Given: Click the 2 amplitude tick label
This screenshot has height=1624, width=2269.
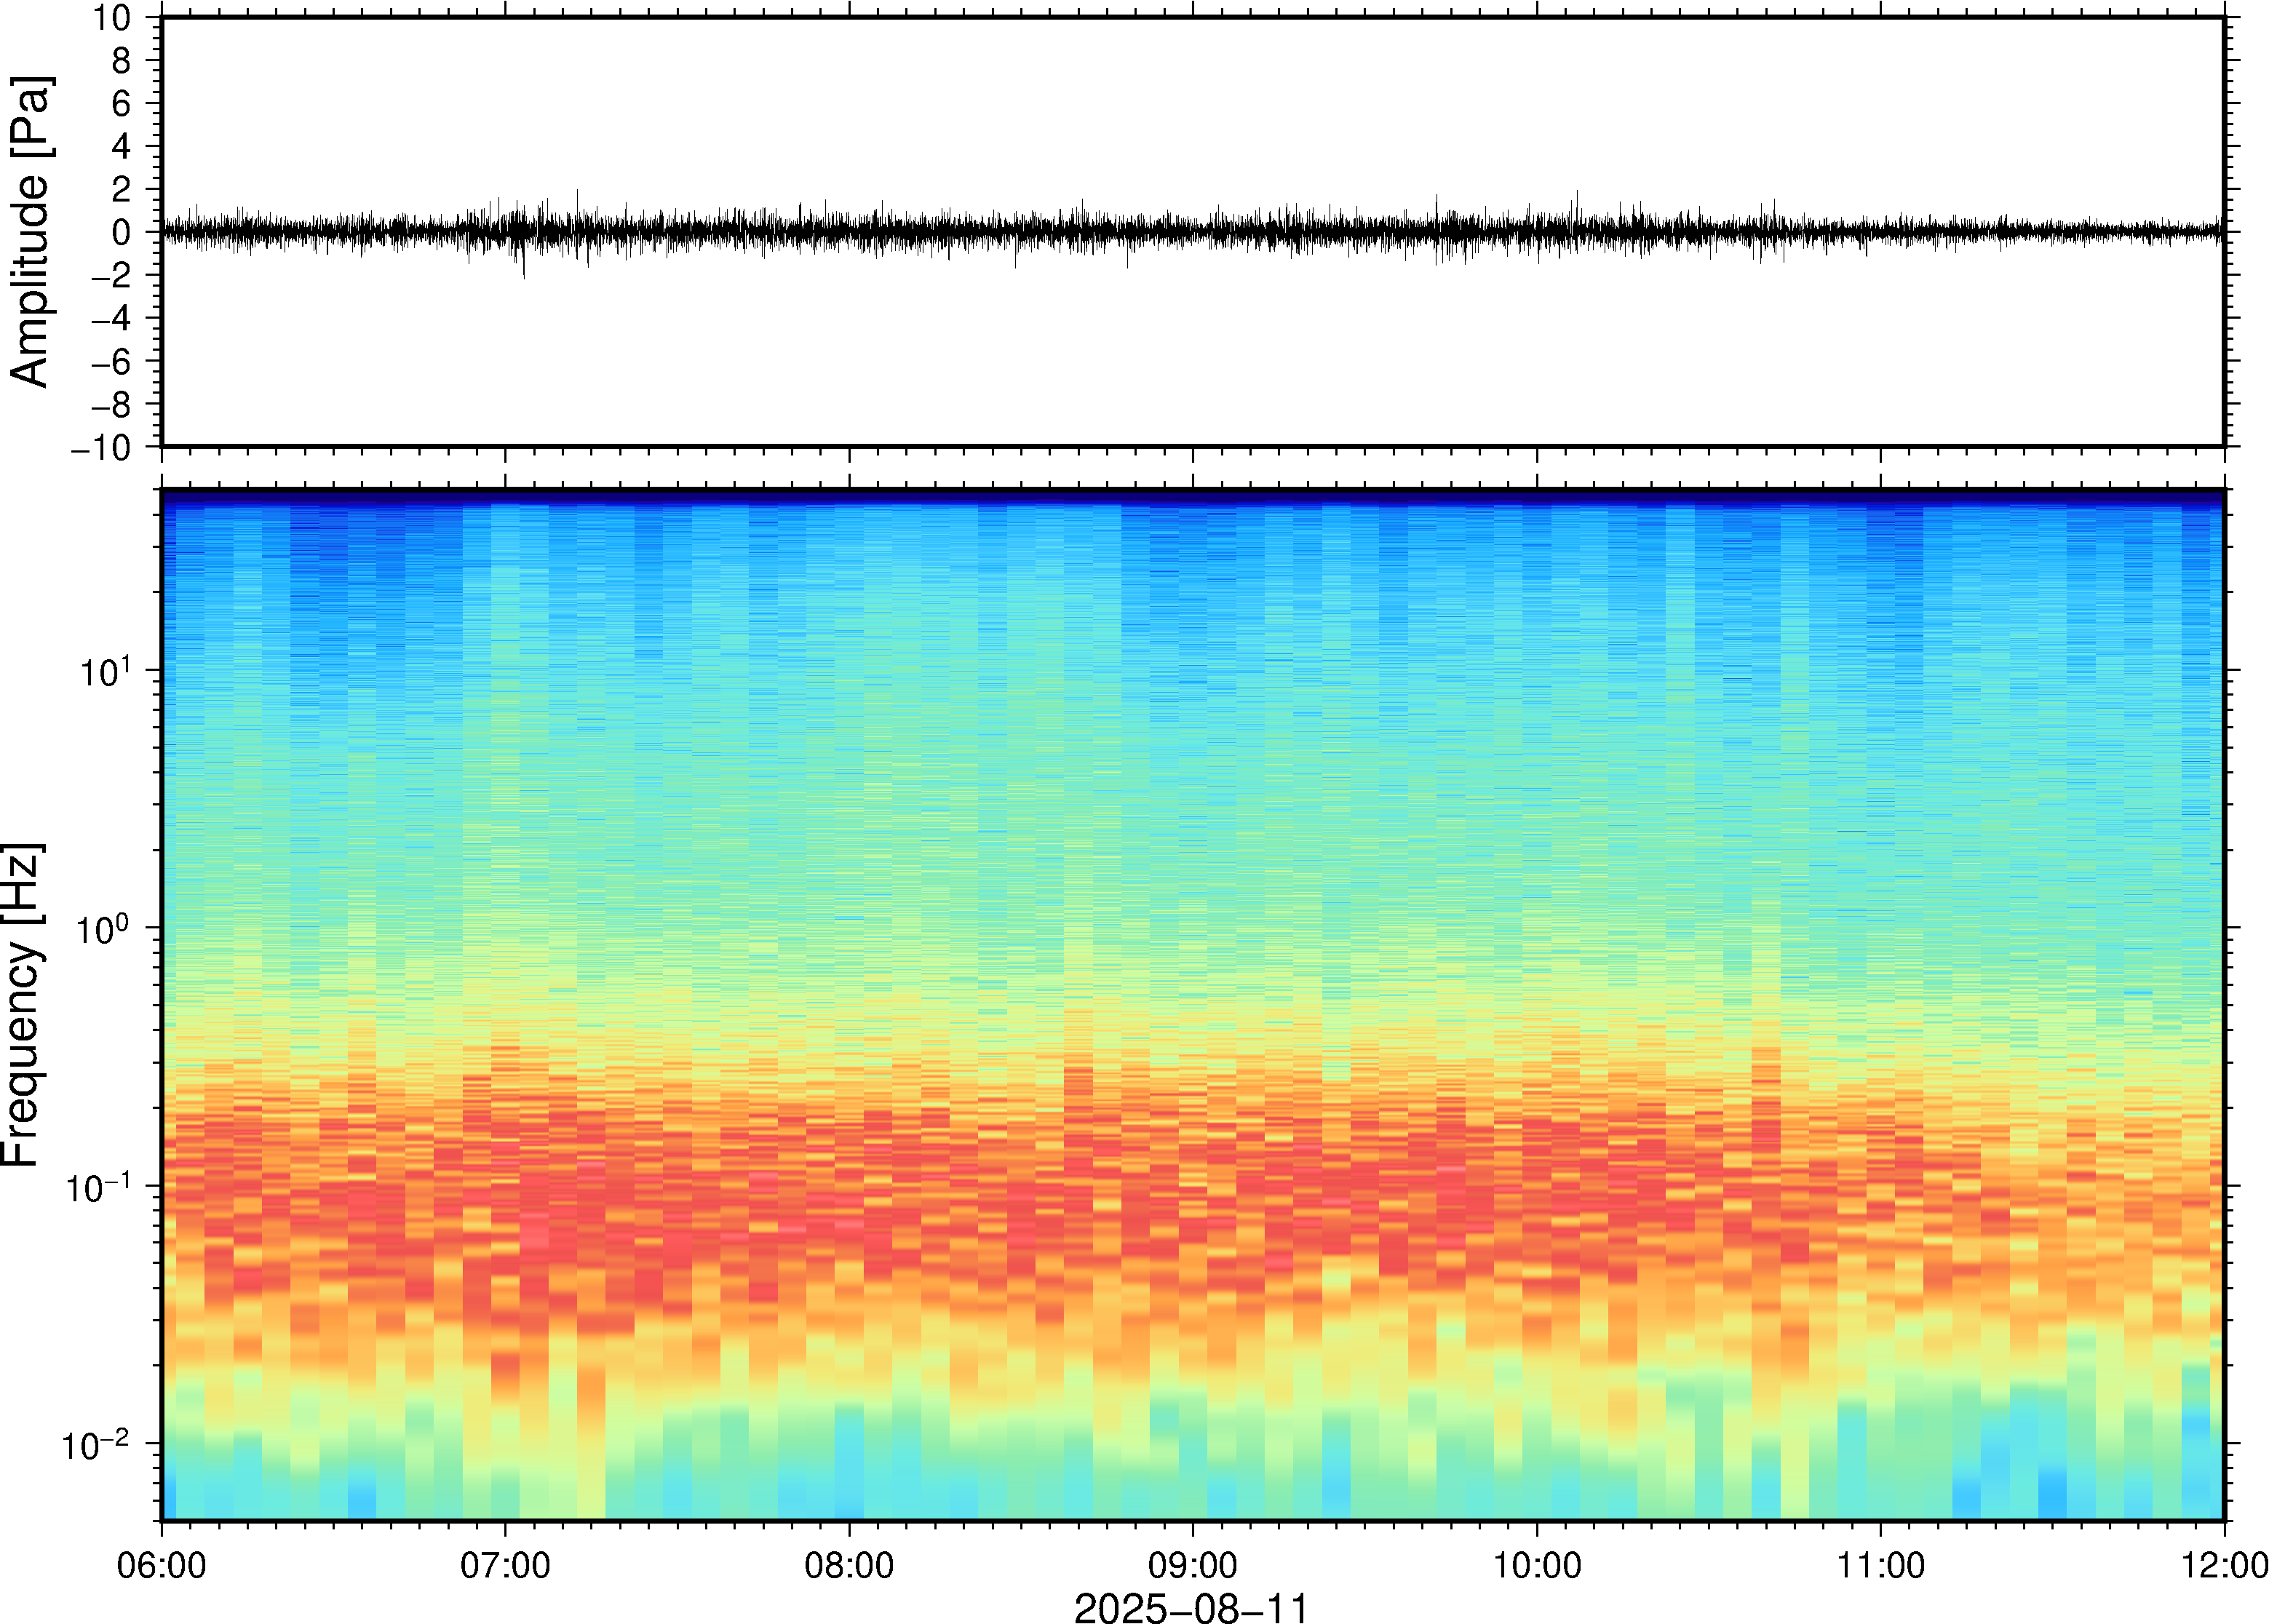Looking at the screenshot, I should (122, 189).
